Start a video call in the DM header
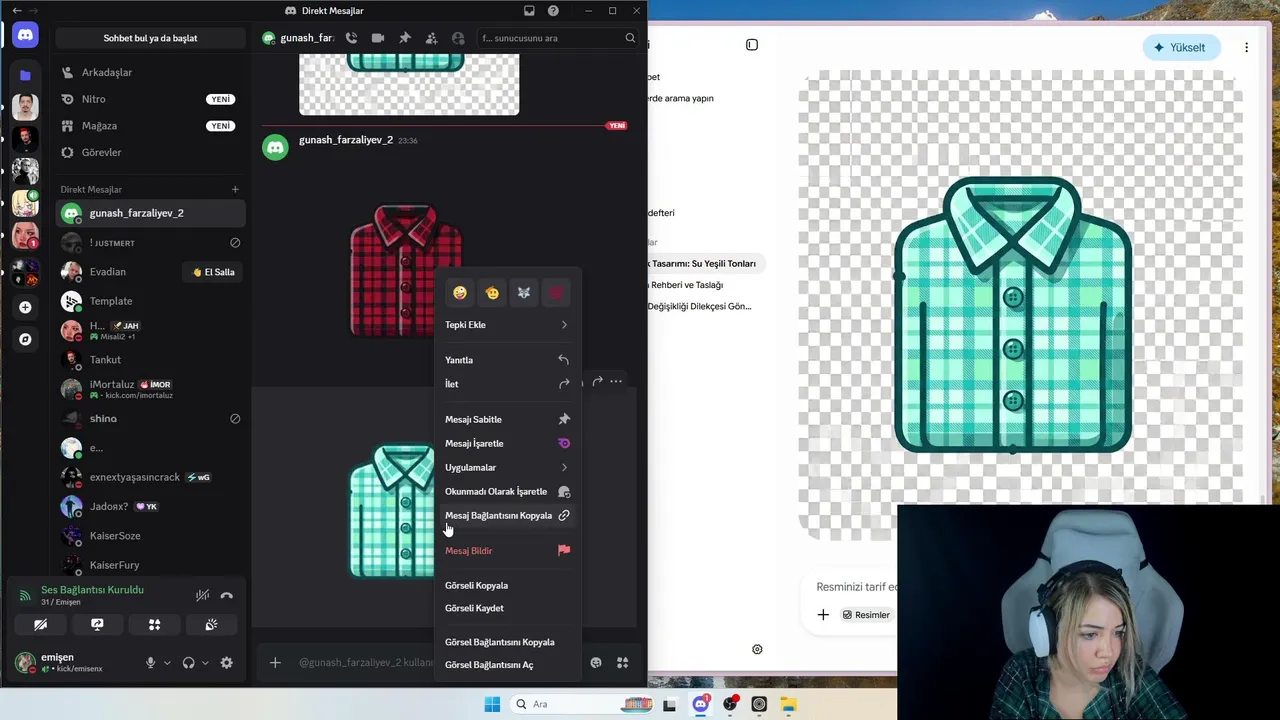 [x=378, y=38]
